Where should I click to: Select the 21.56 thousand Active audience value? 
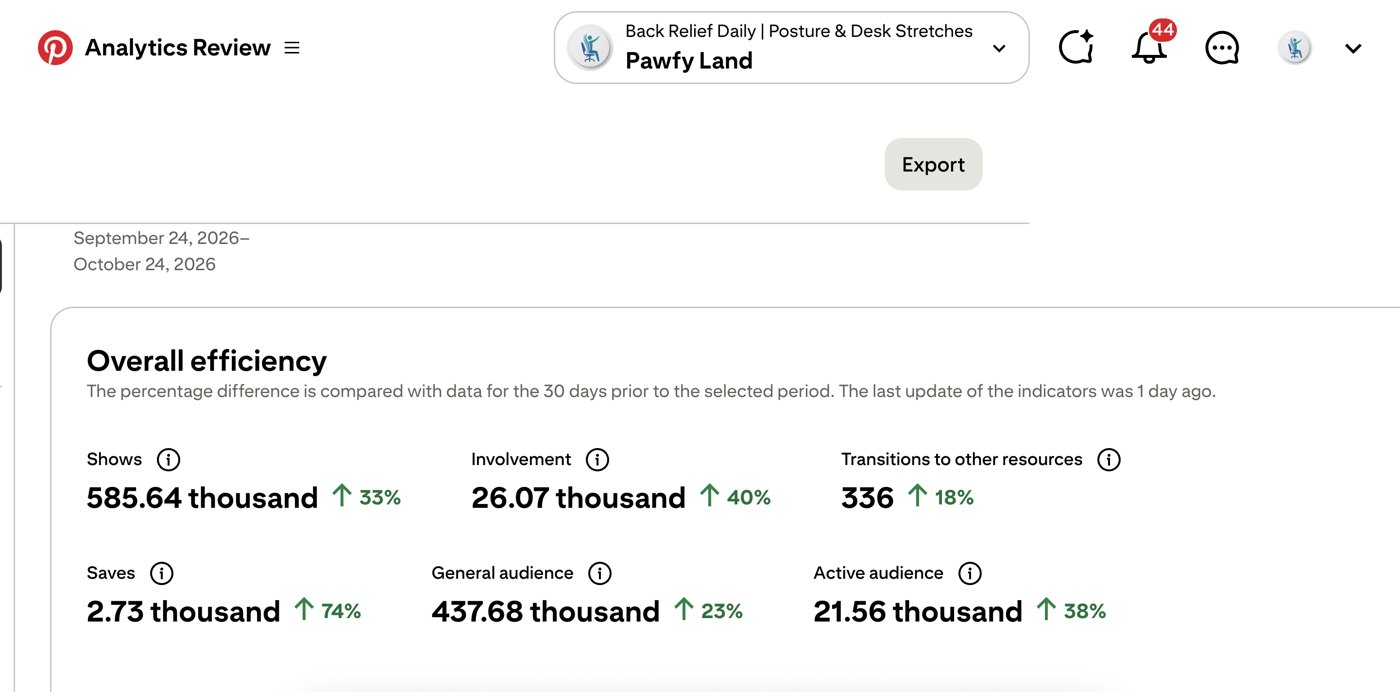pyautogui.click(x=918, y=612)
